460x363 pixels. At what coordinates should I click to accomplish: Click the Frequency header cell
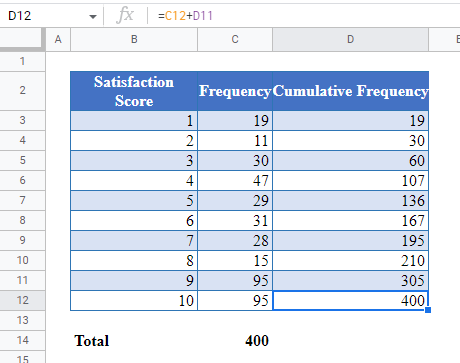click(235, 91)
